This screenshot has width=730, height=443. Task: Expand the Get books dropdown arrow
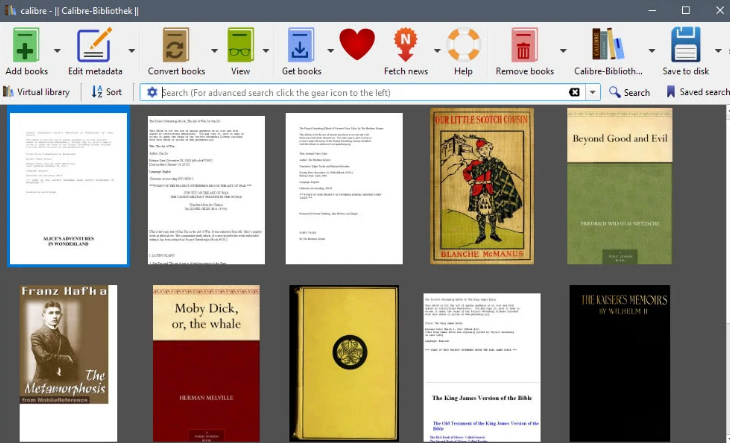pos(331,50)
